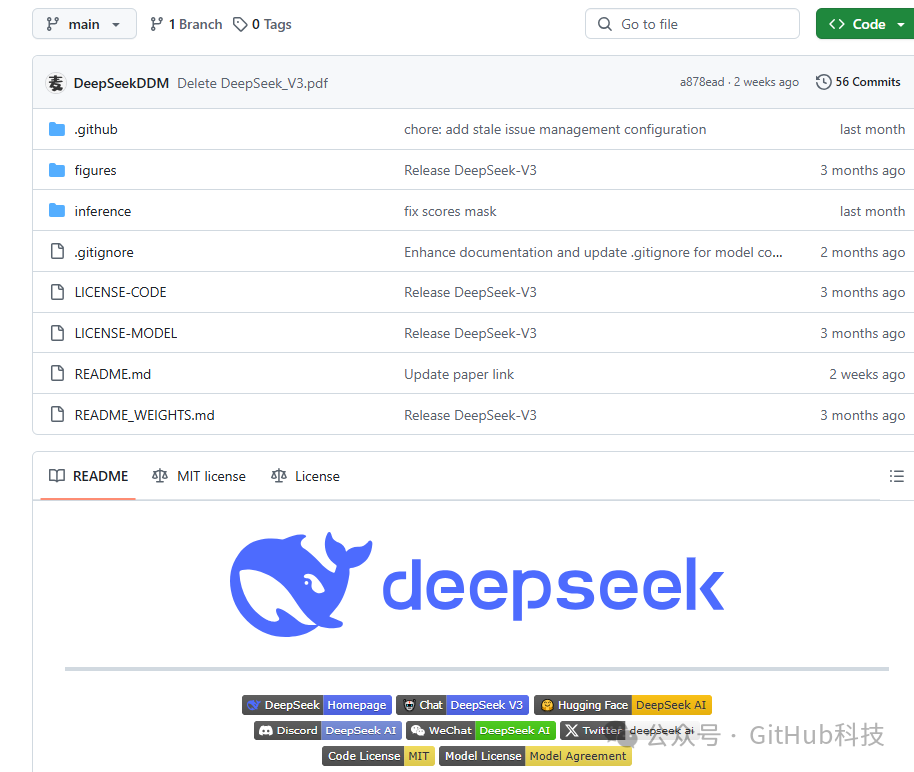
Task: Click the magnifier icon in Go to file
Action: click(x=605, y=24)
